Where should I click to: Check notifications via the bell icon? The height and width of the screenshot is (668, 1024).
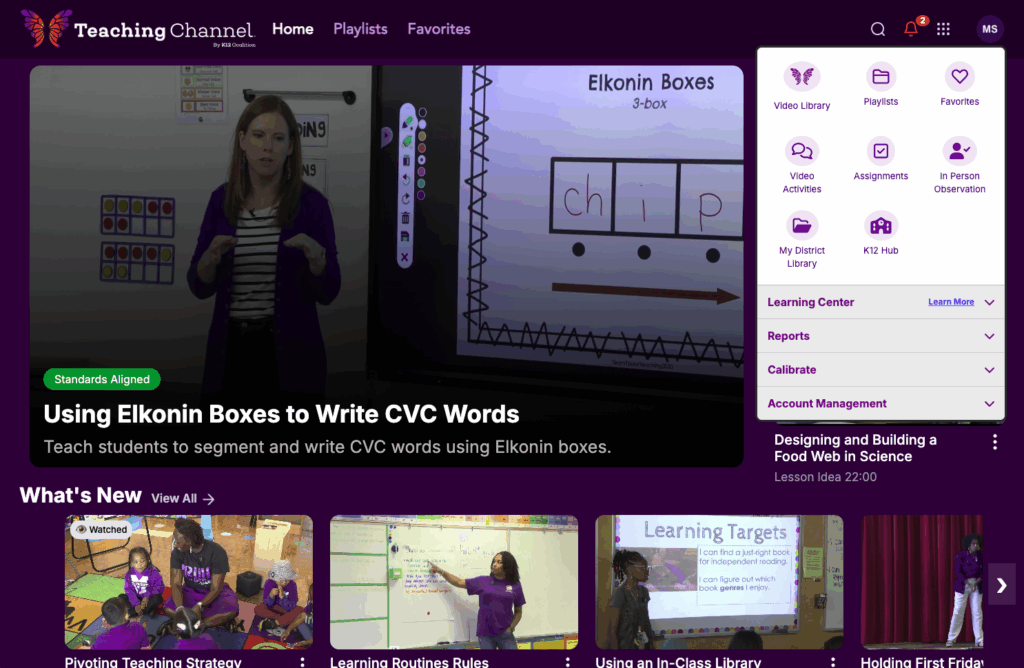(909, 29)
